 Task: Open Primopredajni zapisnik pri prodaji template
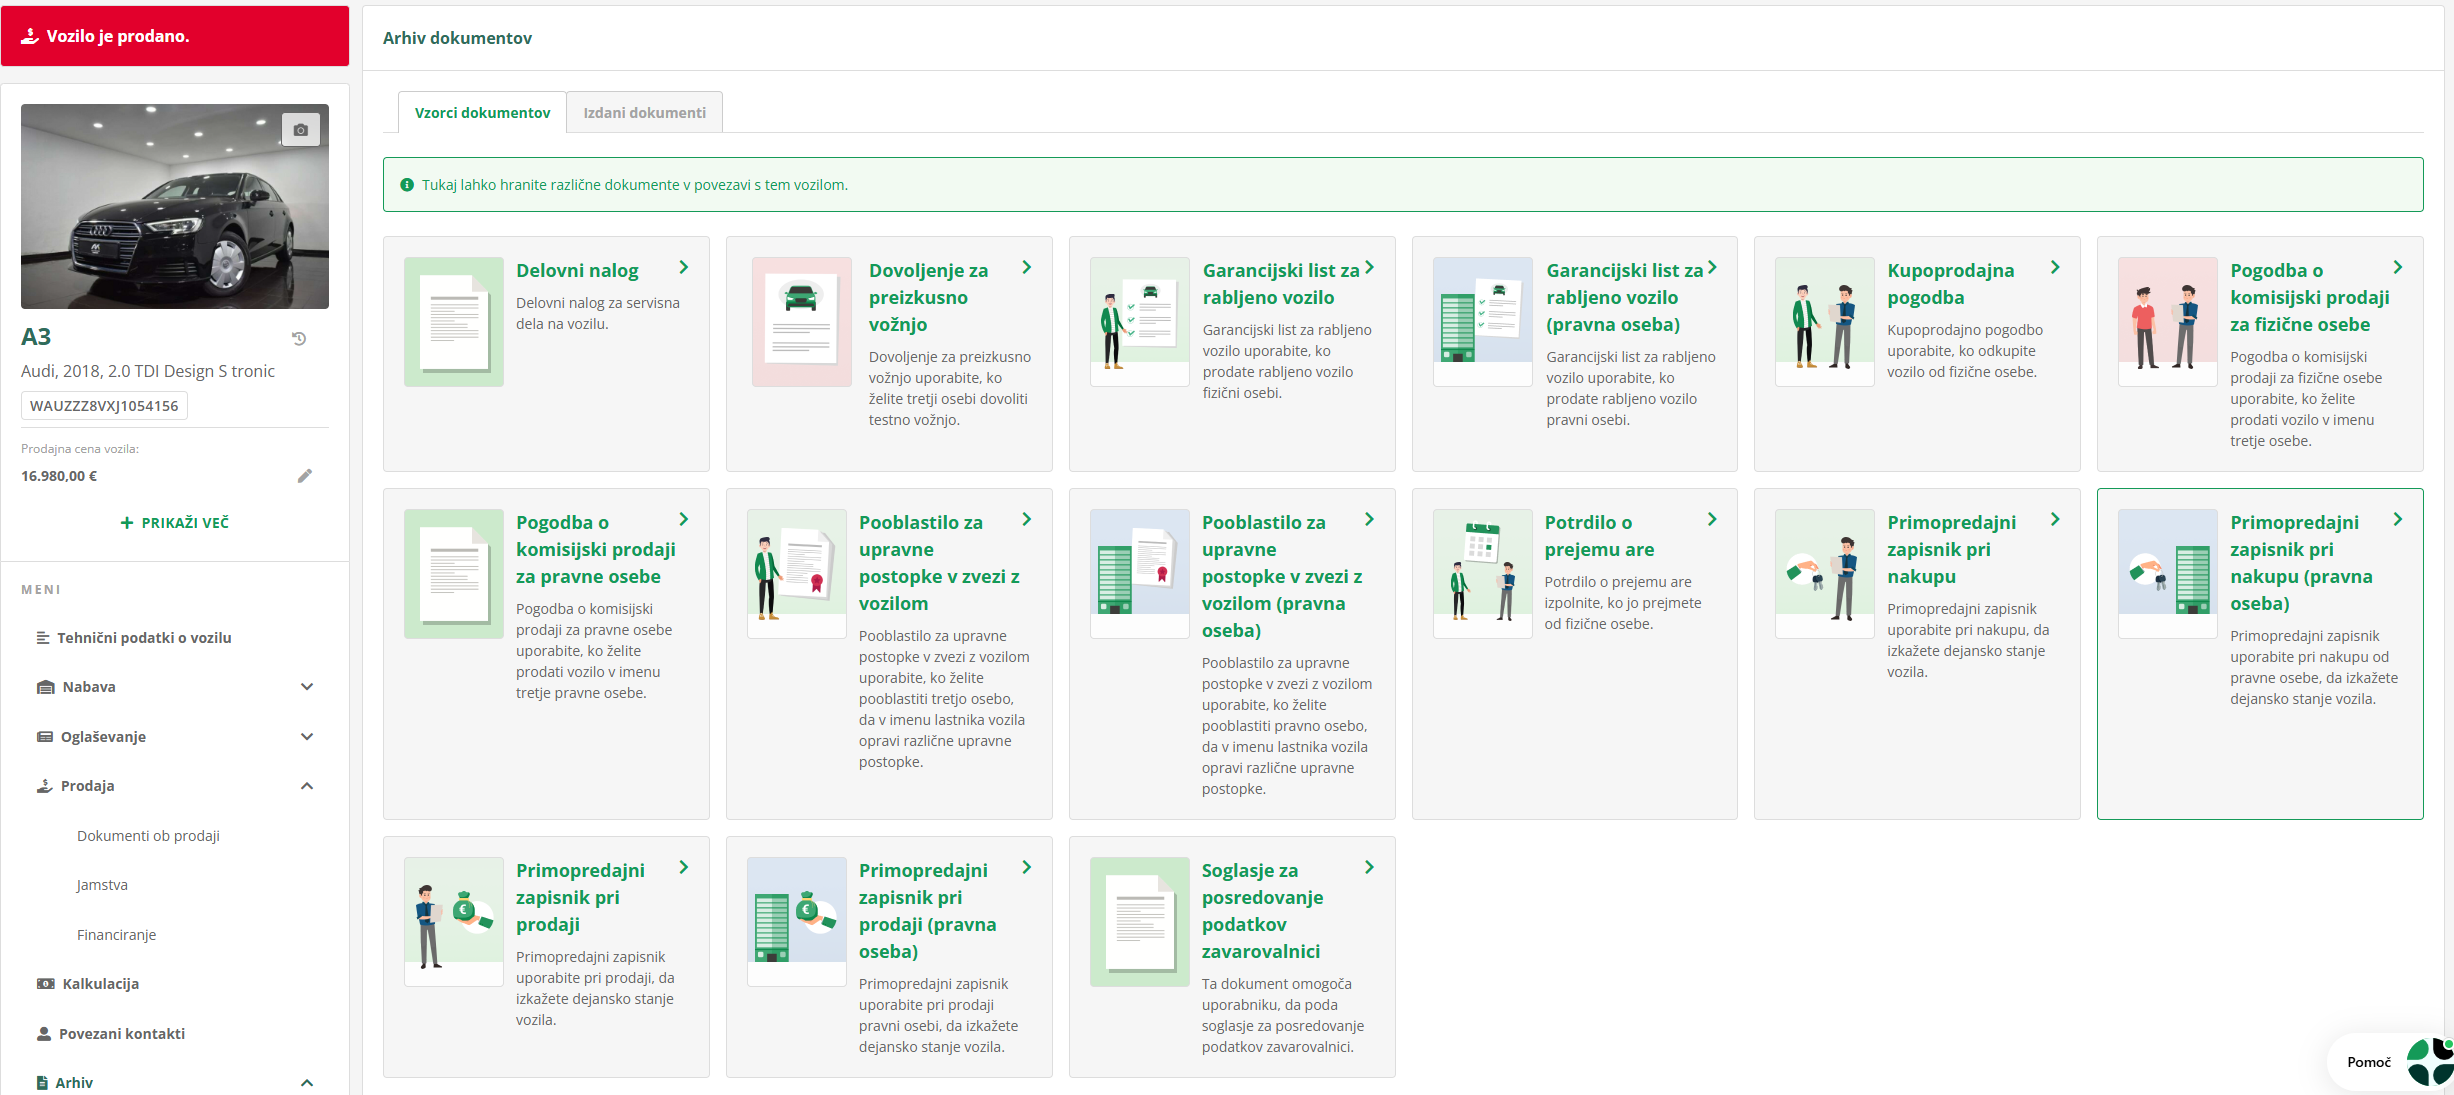point(580,897)
